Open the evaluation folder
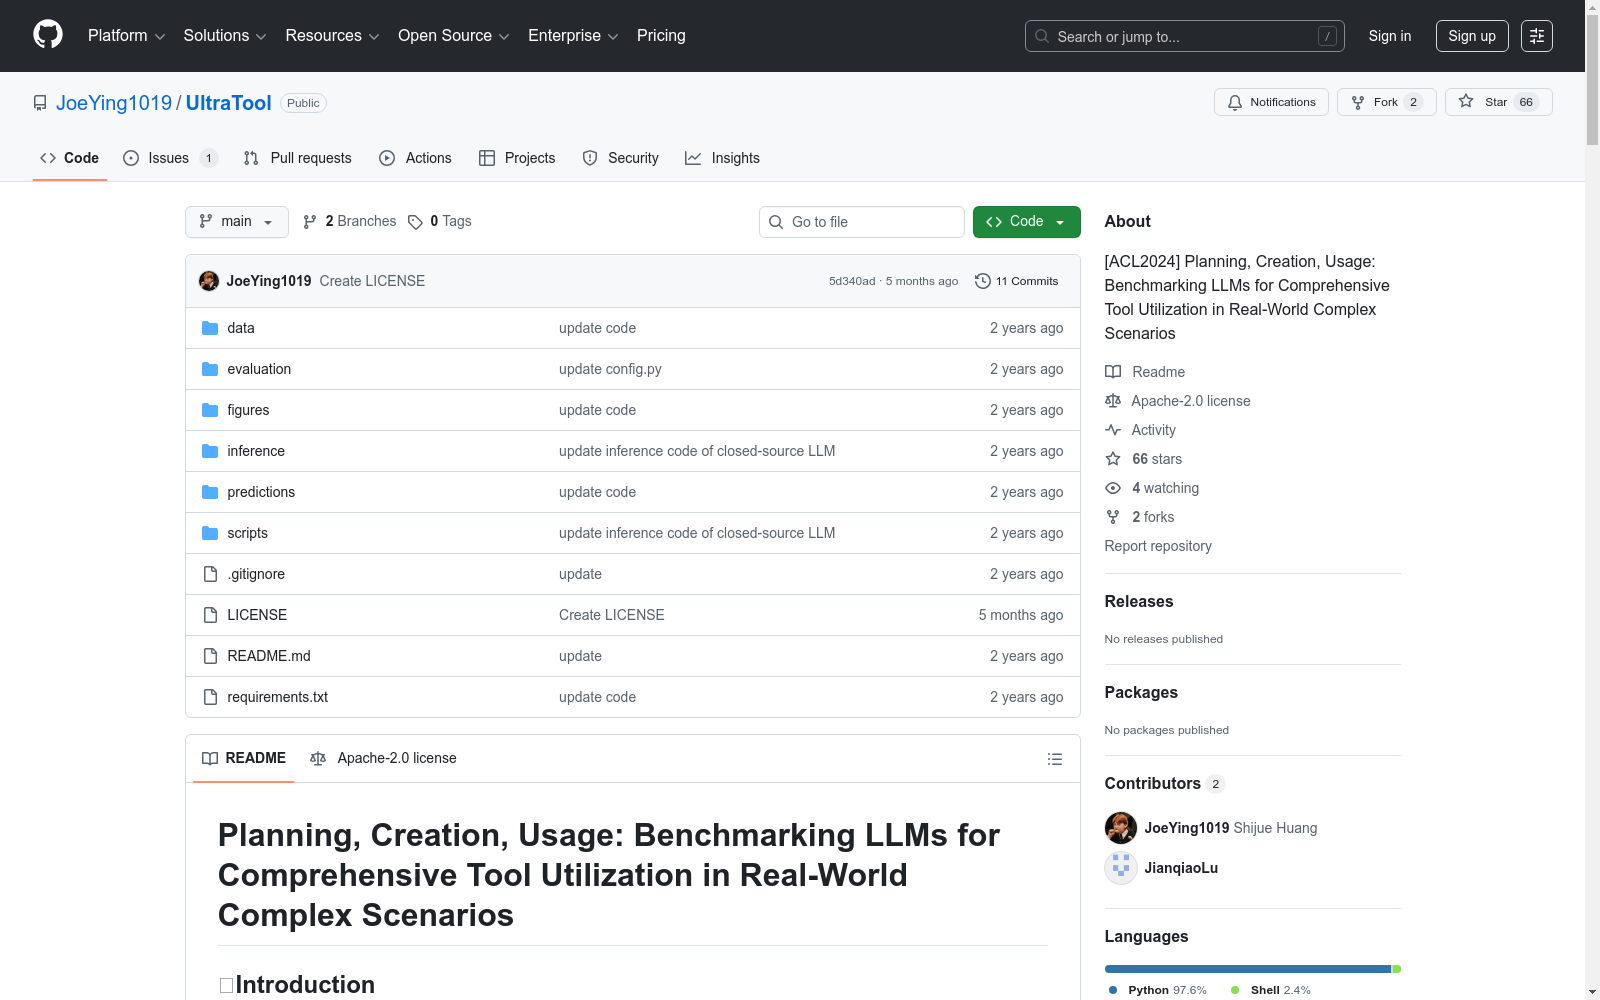 (x=259, y=369)
